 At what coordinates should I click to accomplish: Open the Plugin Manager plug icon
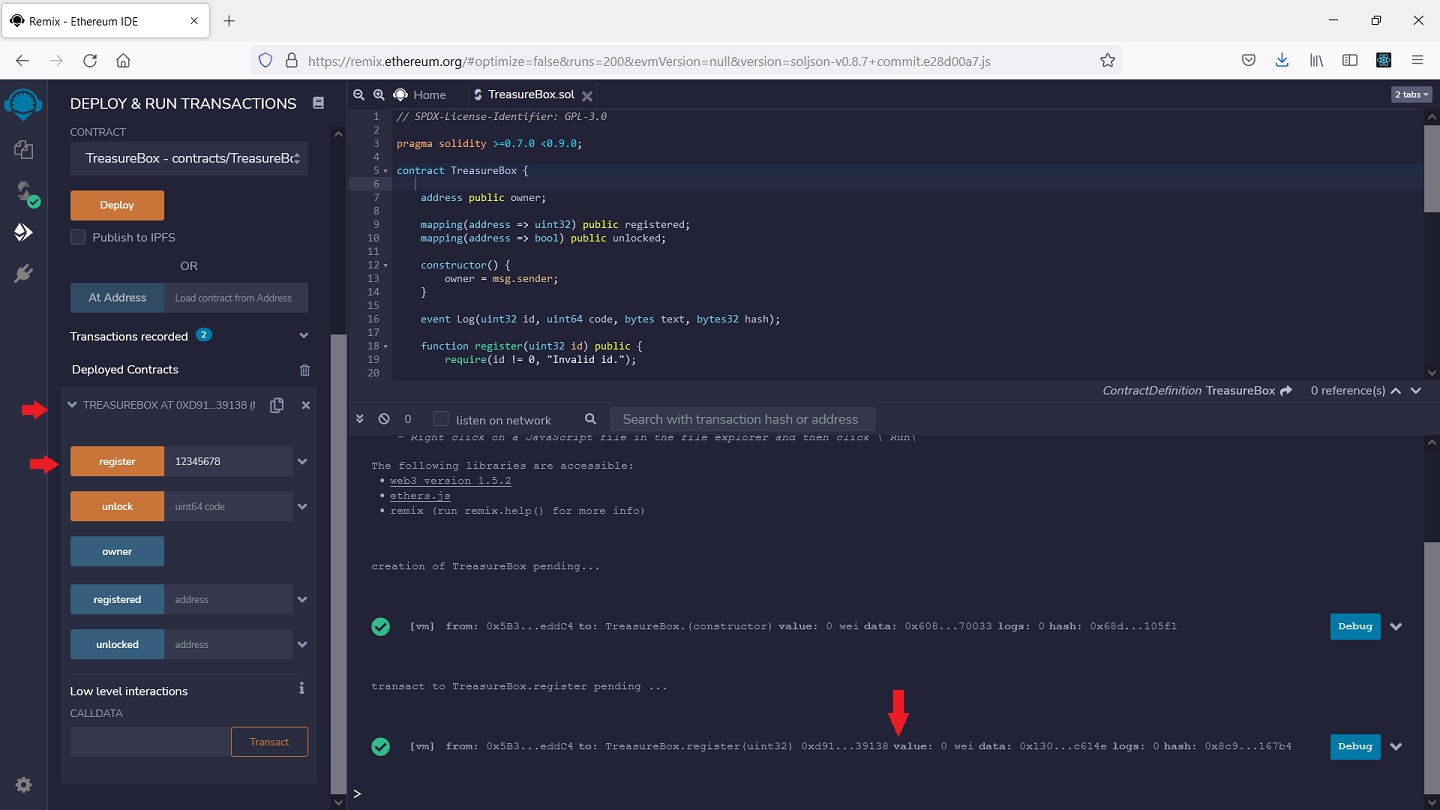tap(23, 273)
